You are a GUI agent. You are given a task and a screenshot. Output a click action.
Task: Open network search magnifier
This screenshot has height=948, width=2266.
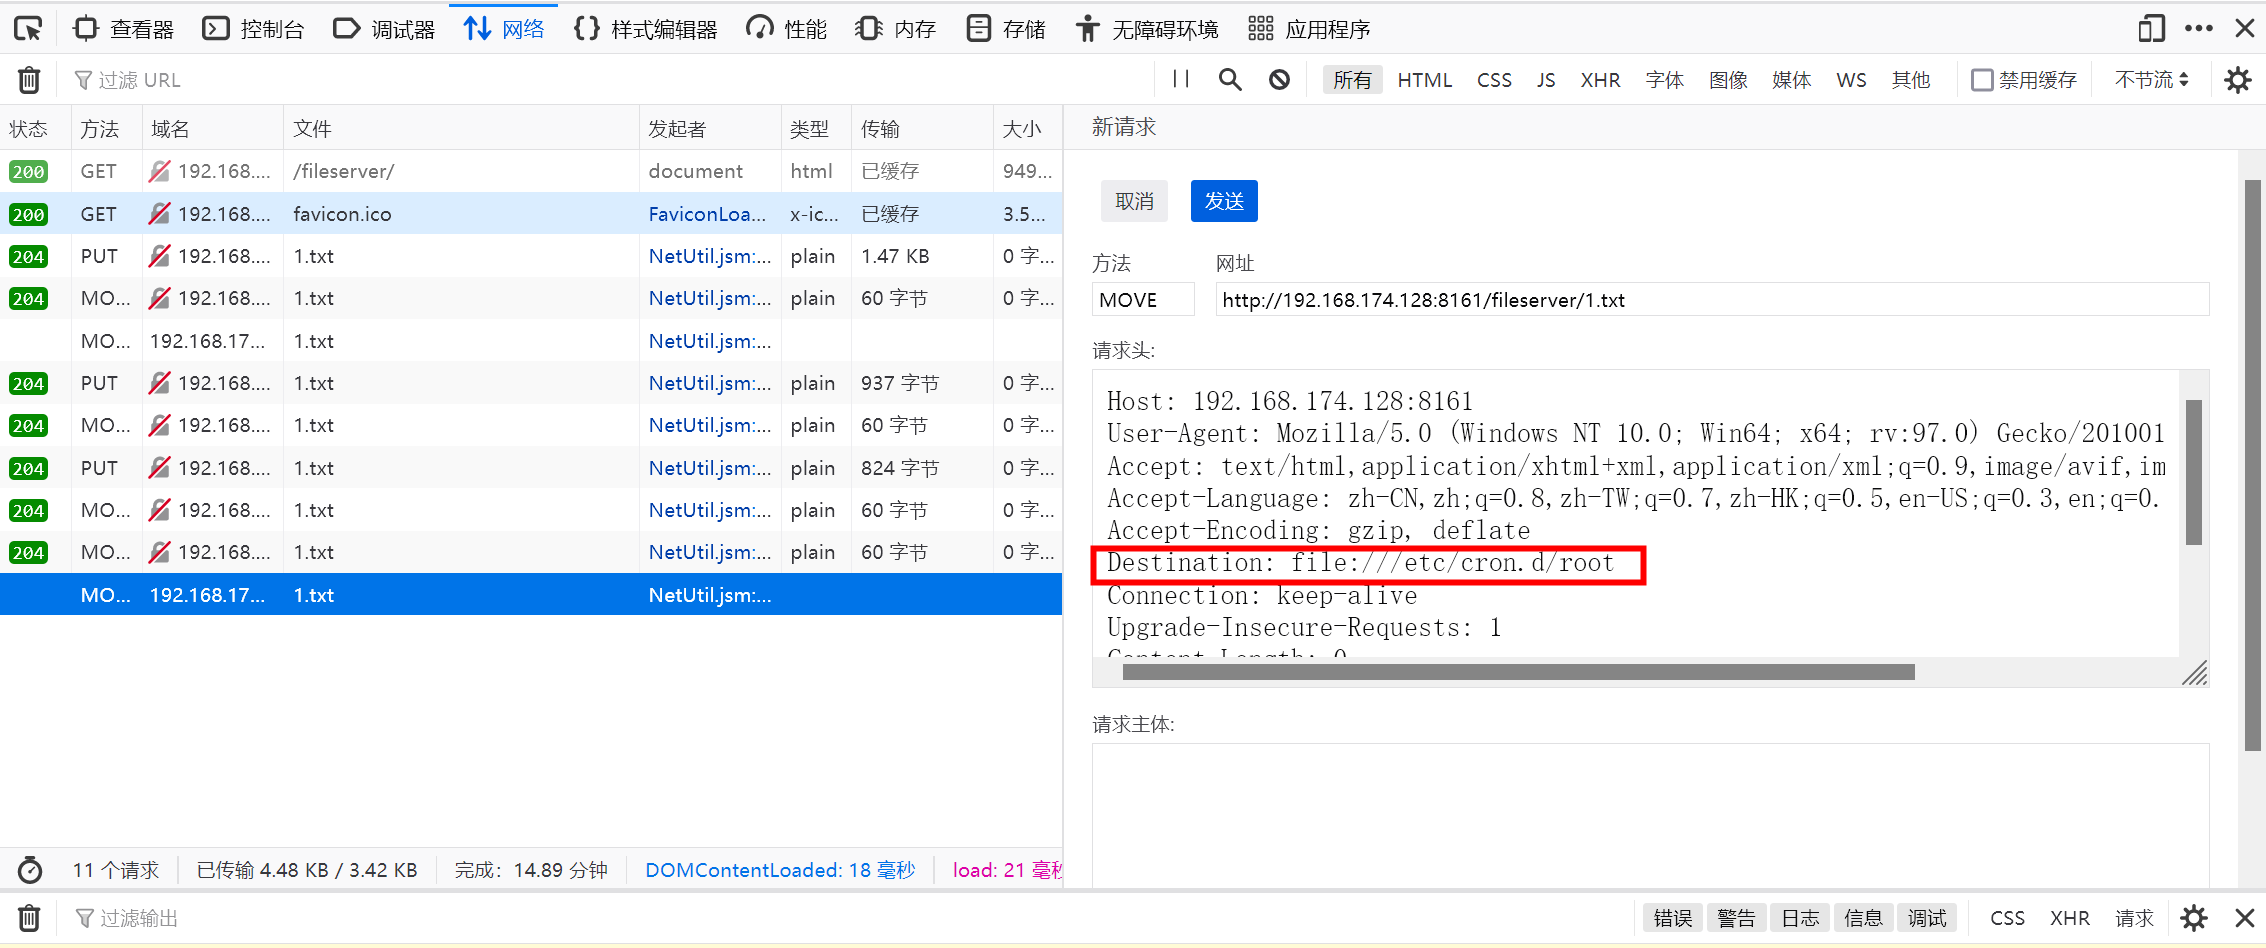tap(1230, 80)
